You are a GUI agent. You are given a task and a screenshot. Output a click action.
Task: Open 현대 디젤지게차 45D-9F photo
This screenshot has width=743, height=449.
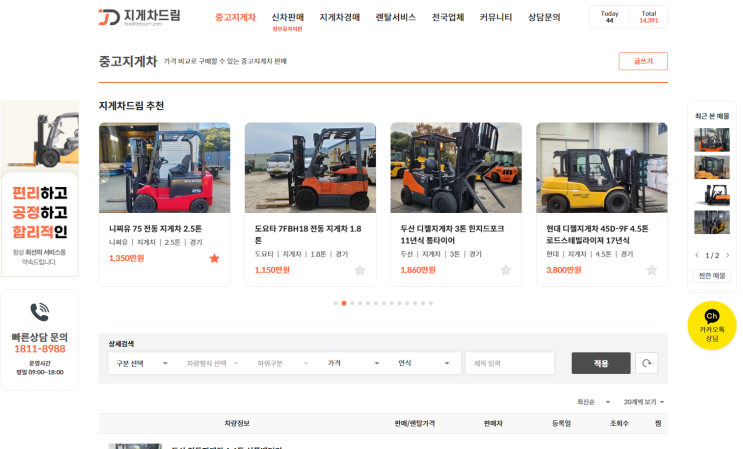[602, 168]
